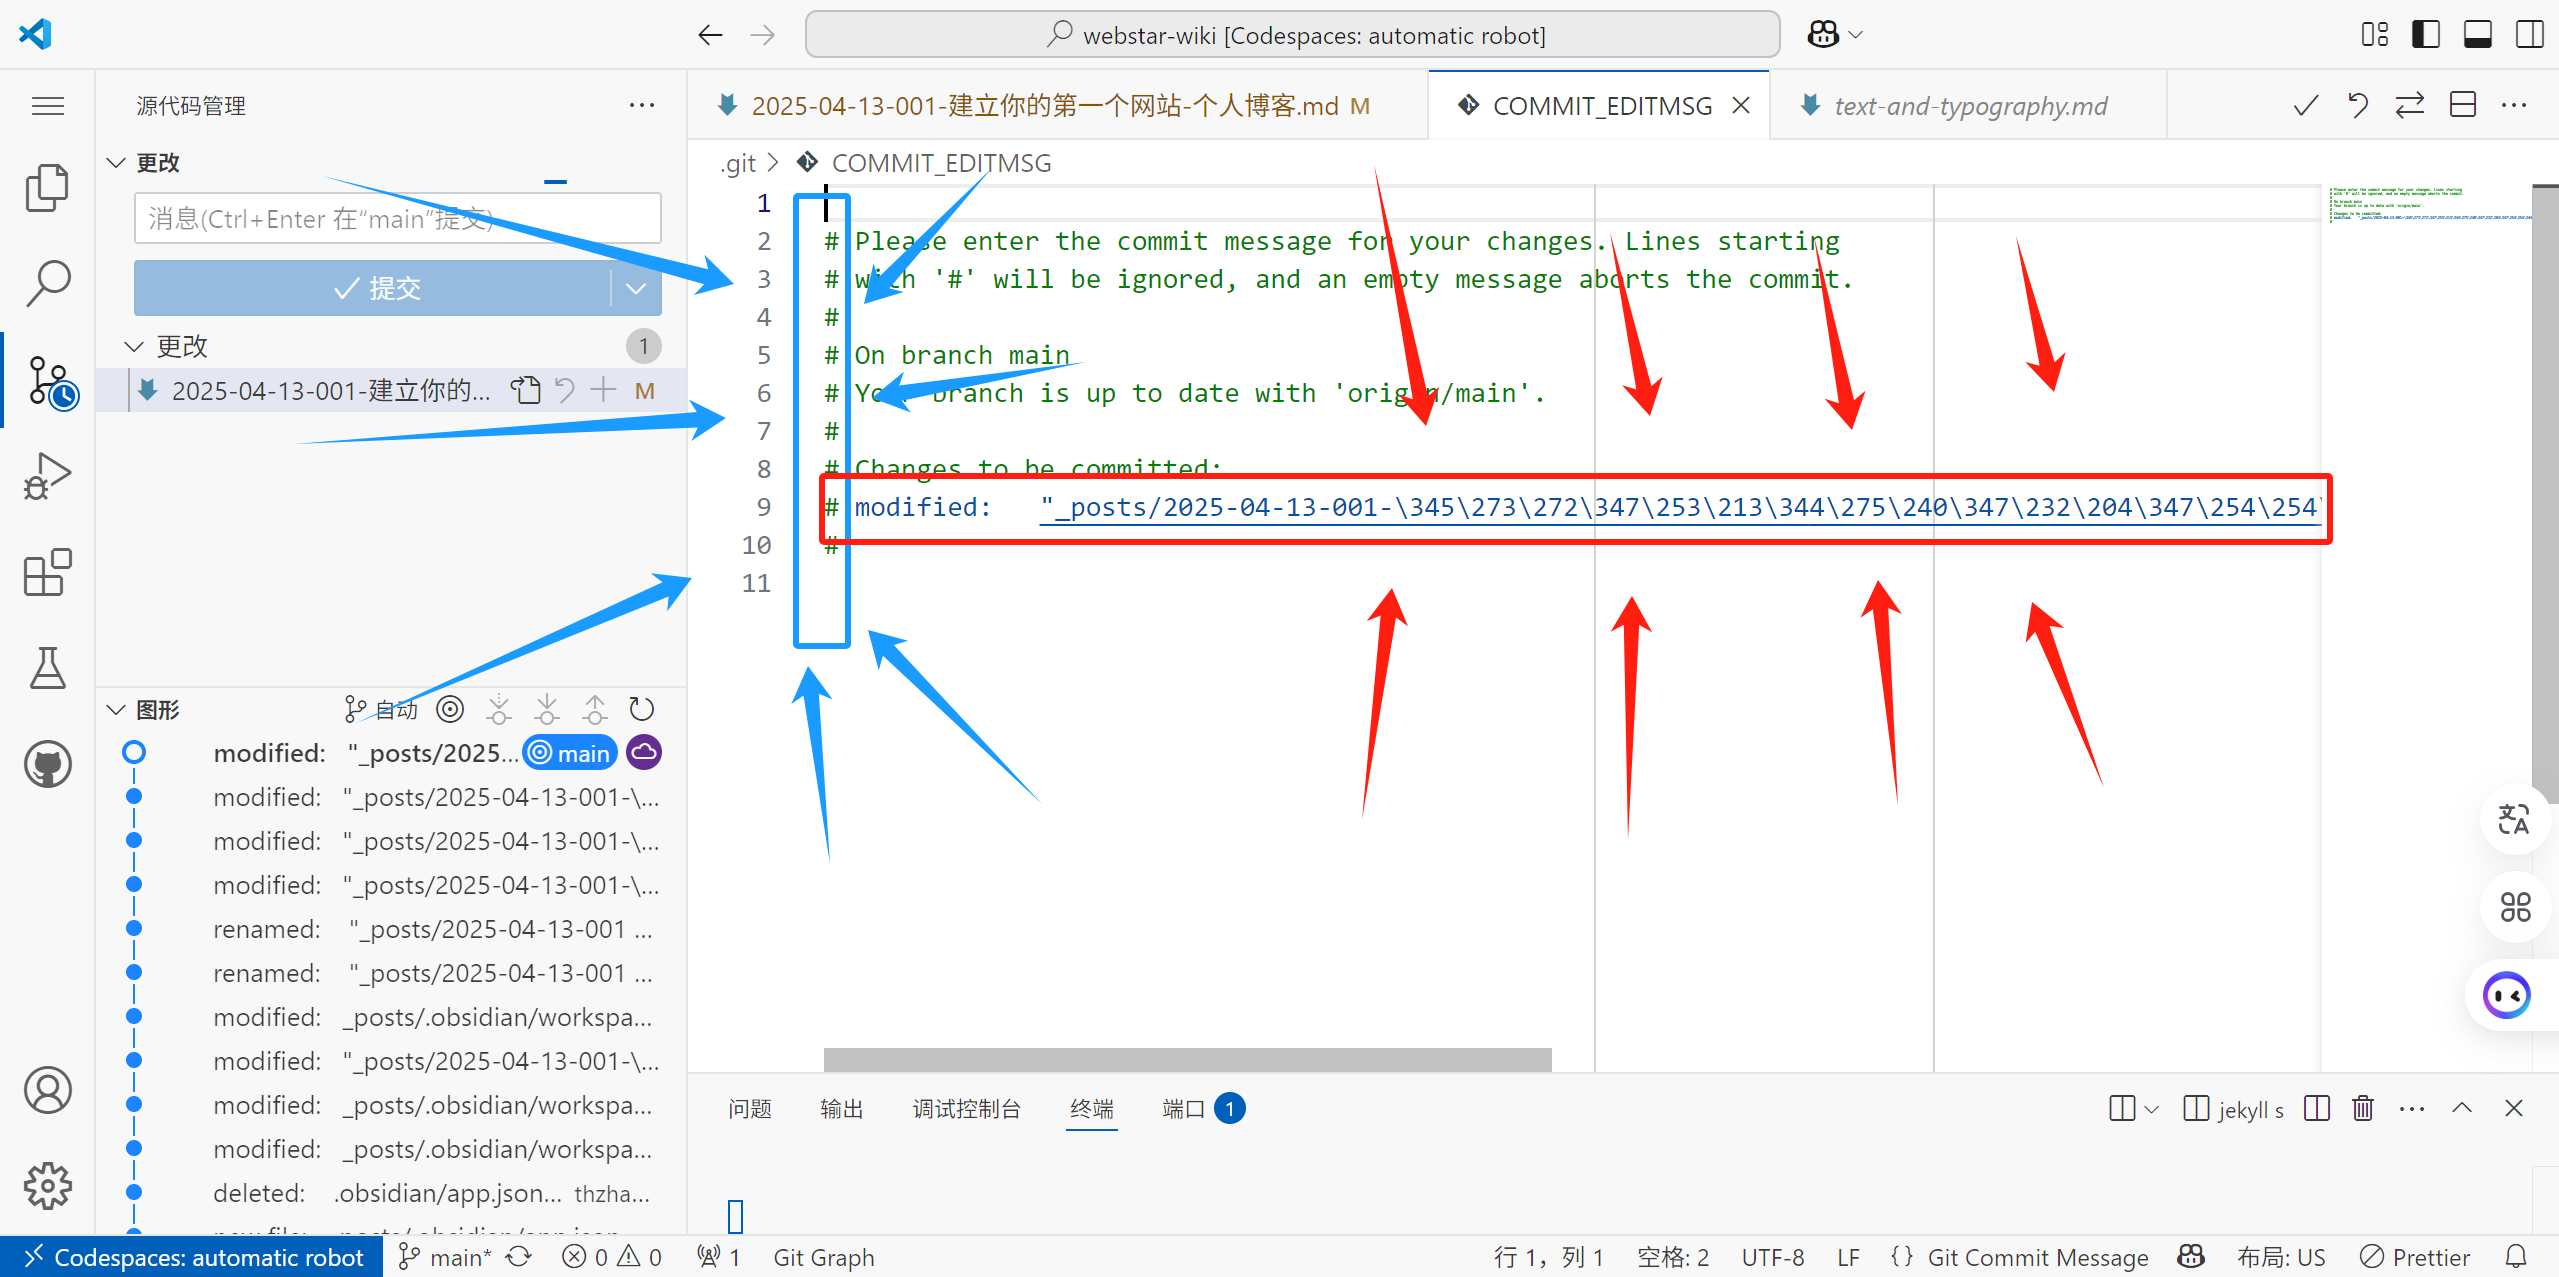Toggle the secondary sidebar visibility

[2530, 35]
